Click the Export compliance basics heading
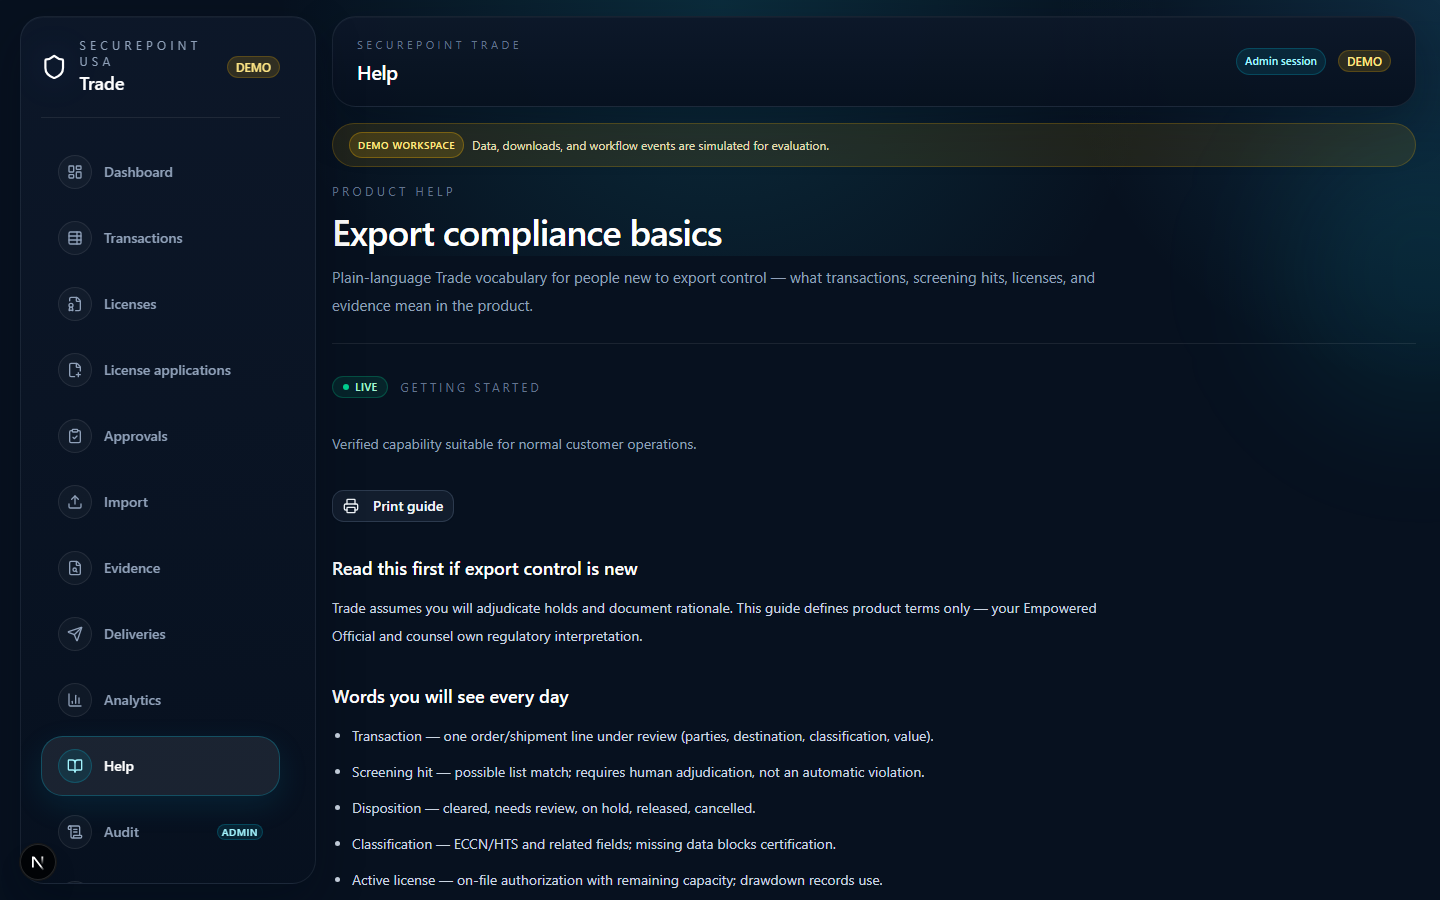This screenshot has height=900, width=1440. [x=527, y=234]
